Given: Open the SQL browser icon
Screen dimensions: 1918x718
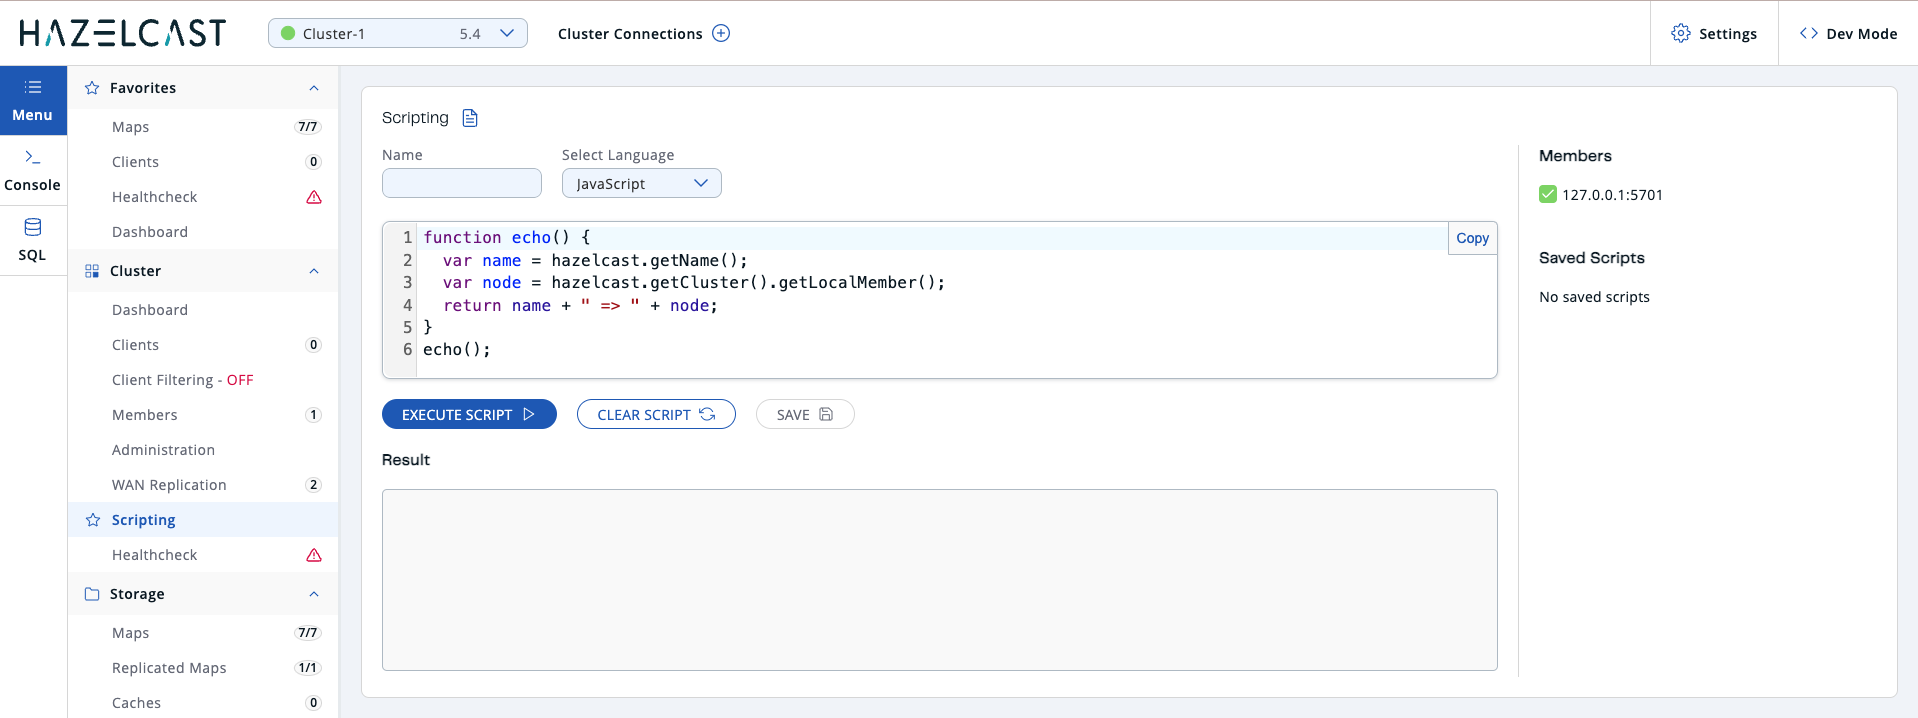Looking at the screenshot, I should point(33,228).
